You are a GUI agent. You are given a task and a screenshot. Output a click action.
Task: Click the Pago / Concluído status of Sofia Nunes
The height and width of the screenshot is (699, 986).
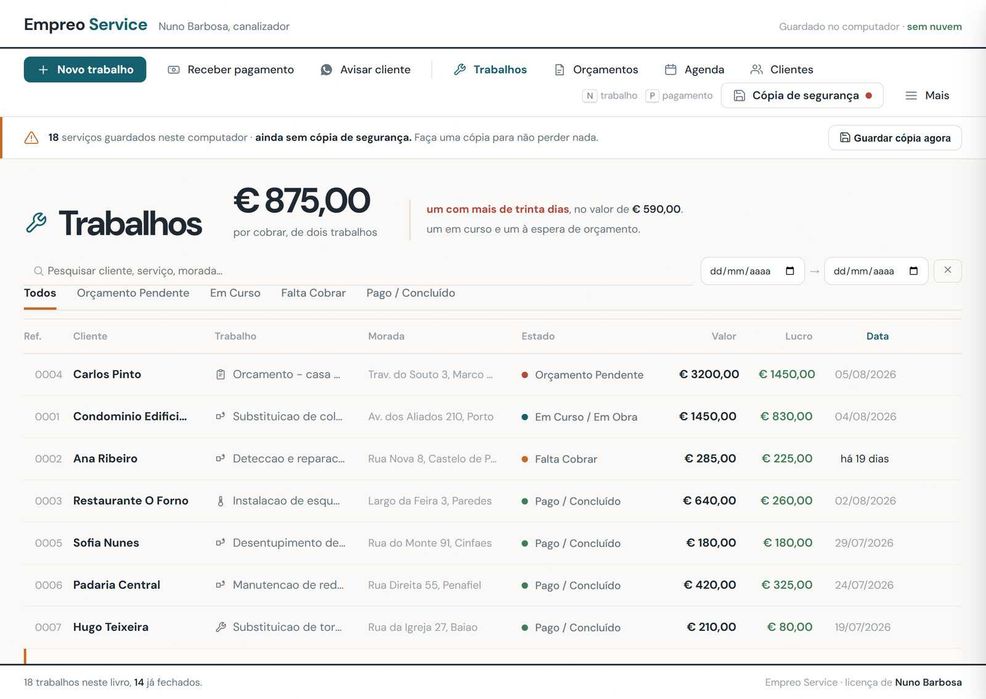pos(571,544)
